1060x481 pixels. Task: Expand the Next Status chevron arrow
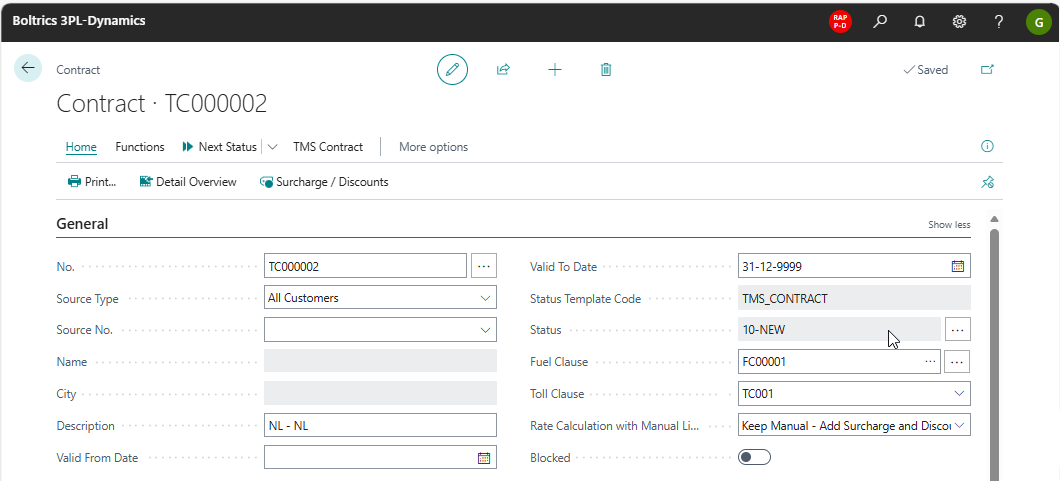272,147
